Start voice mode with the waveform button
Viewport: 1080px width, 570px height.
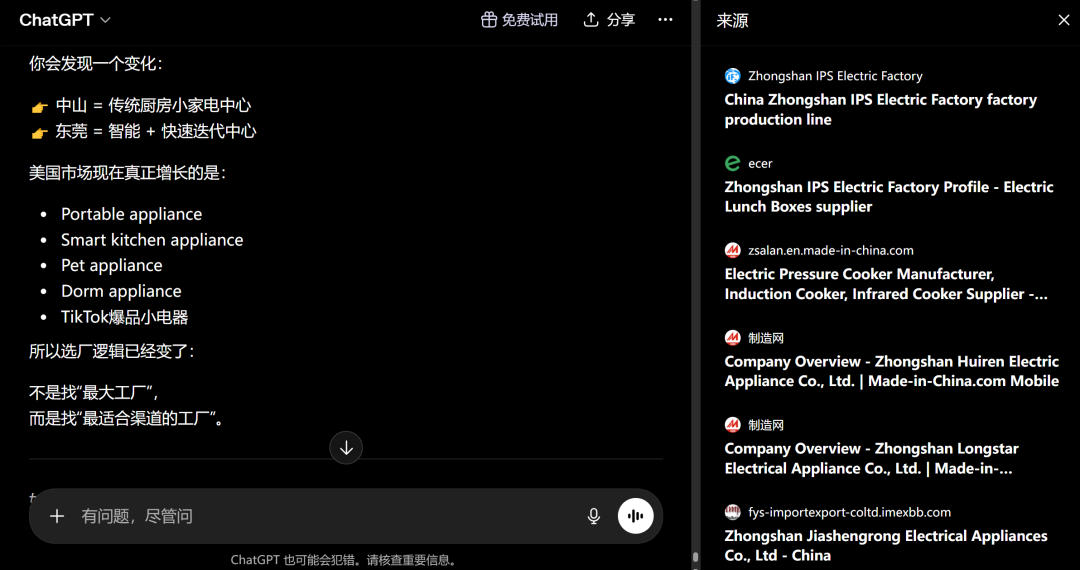636,516
